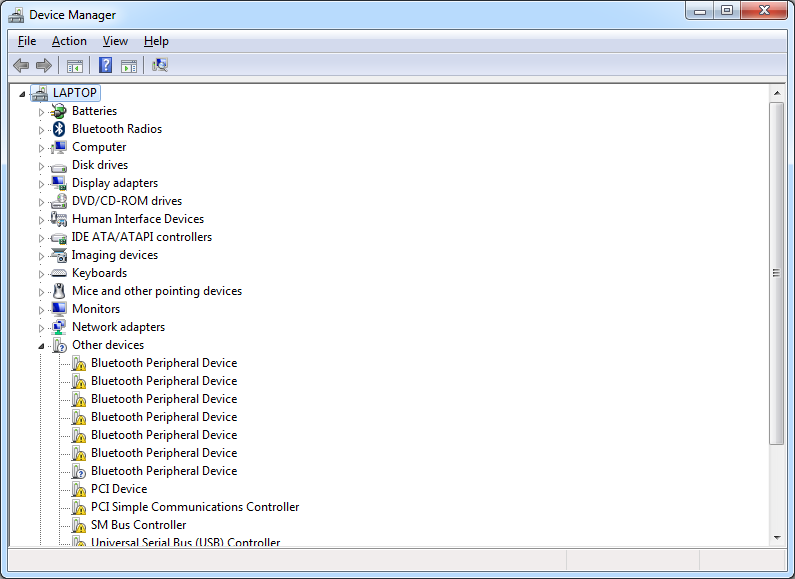Select Mice and other pointing devices label
795x579 pixels.
(157, 291)
